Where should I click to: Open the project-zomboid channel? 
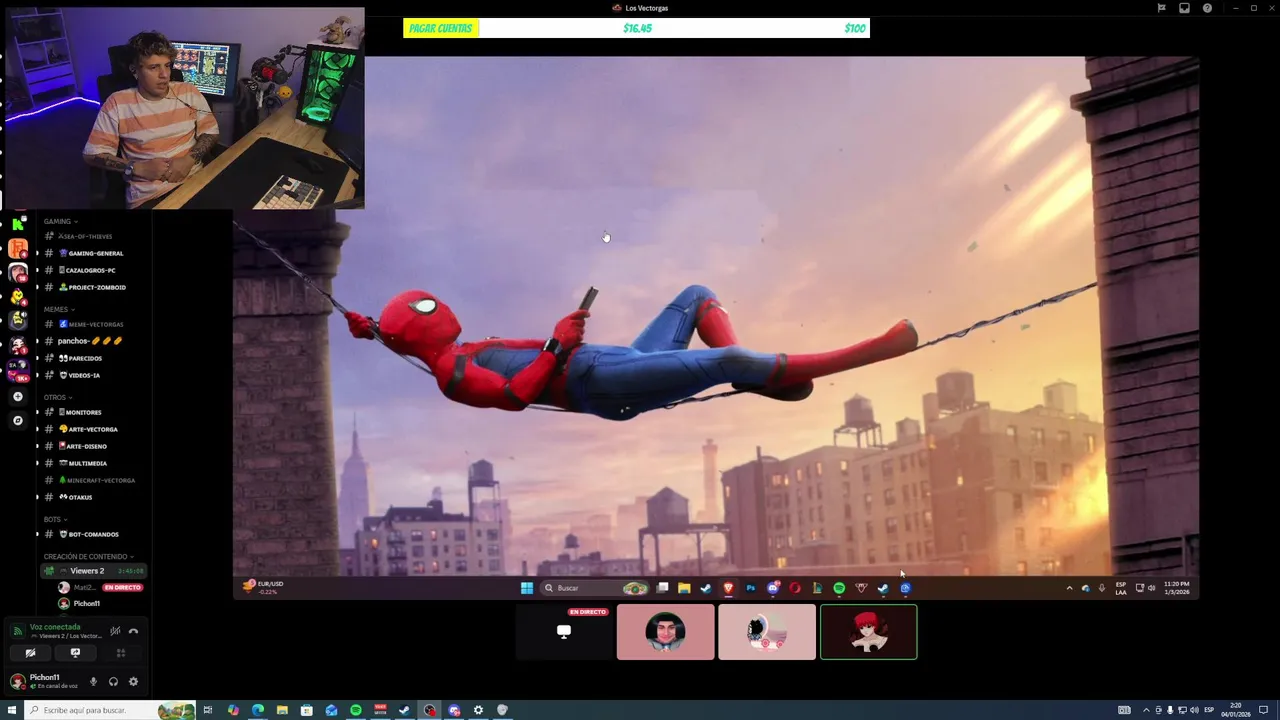coord(91,287)
